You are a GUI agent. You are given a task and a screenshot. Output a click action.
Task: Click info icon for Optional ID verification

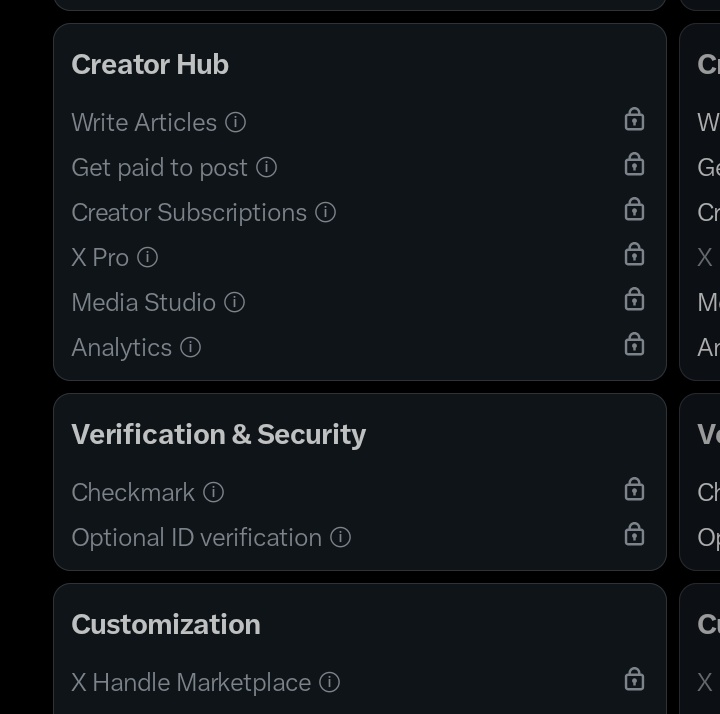[341, 537]
